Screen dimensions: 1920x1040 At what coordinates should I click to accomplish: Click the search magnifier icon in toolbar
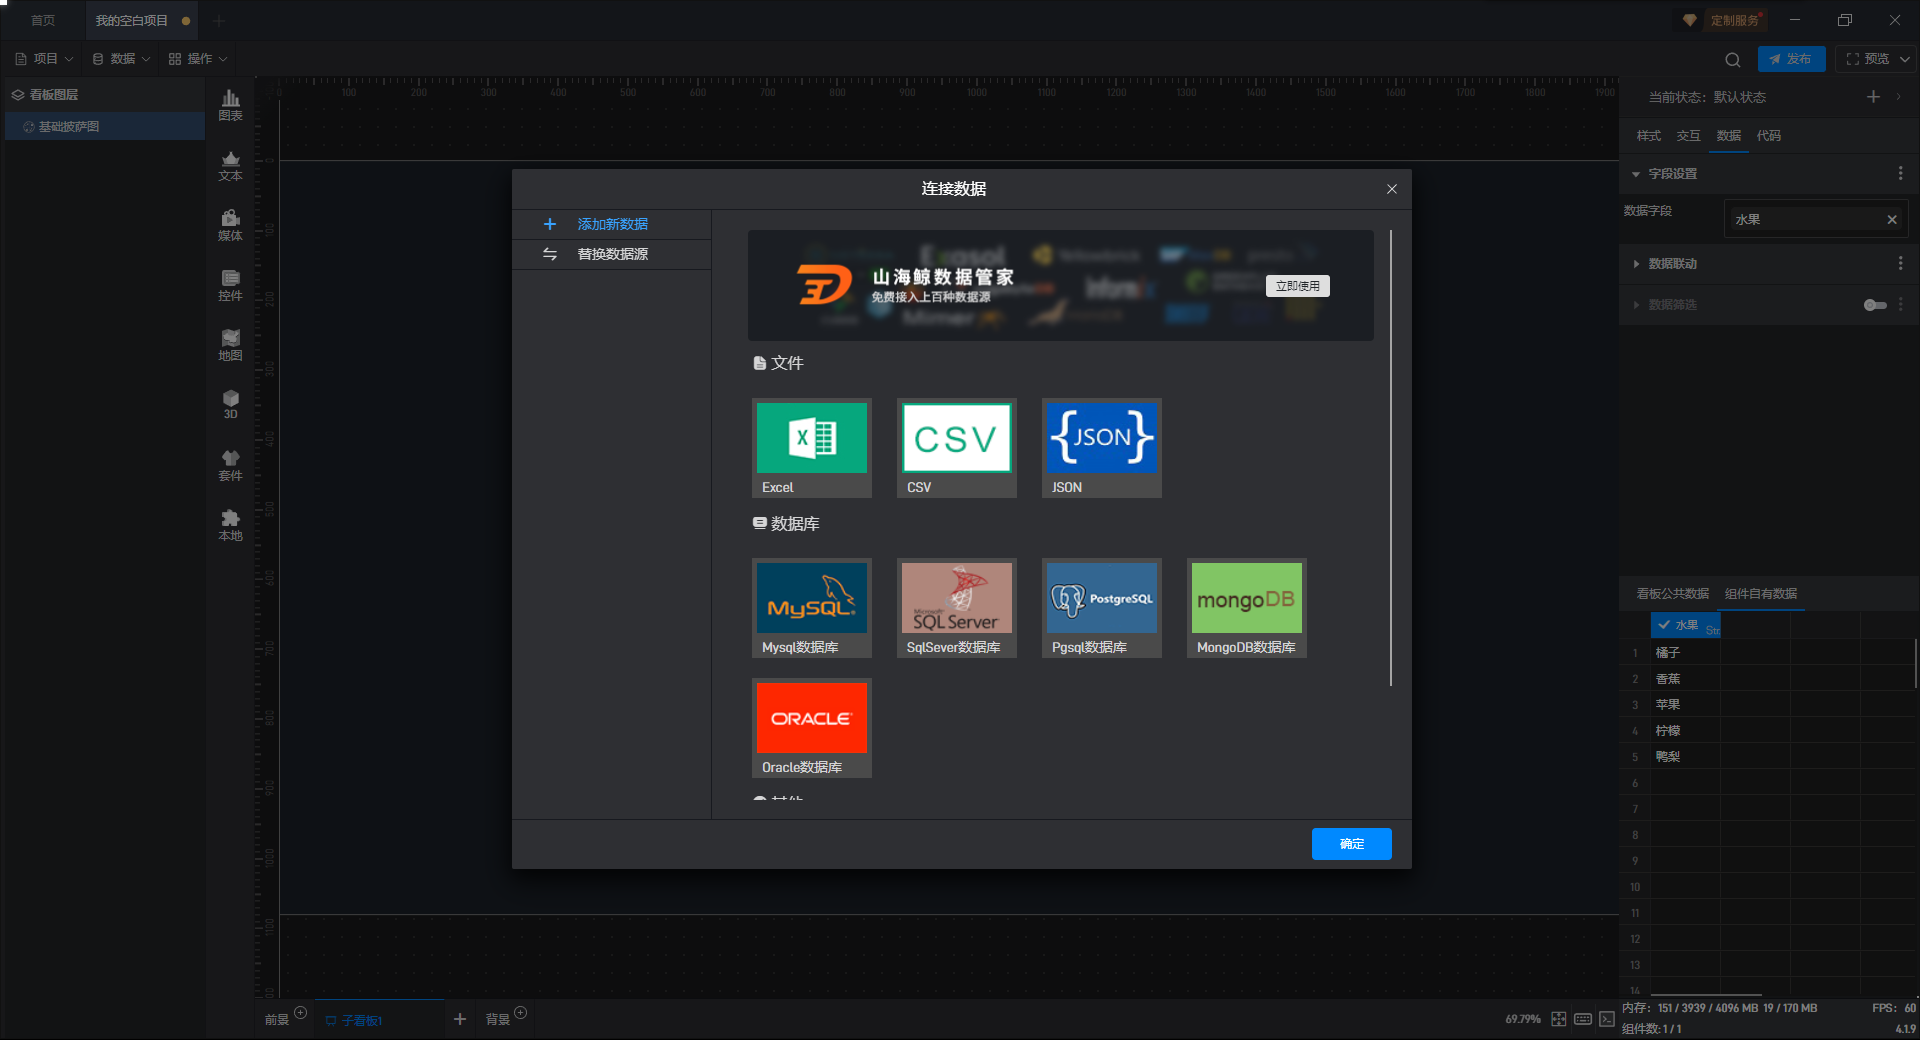1733,59
